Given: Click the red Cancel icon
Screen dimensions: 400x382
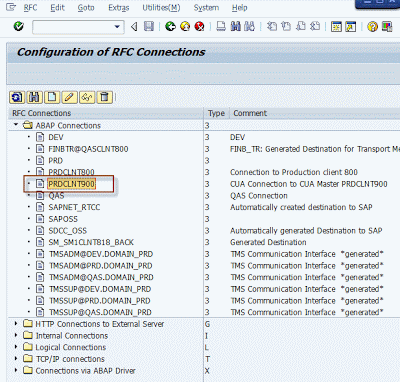Looking at the screenshot, I should coord(199,26).
